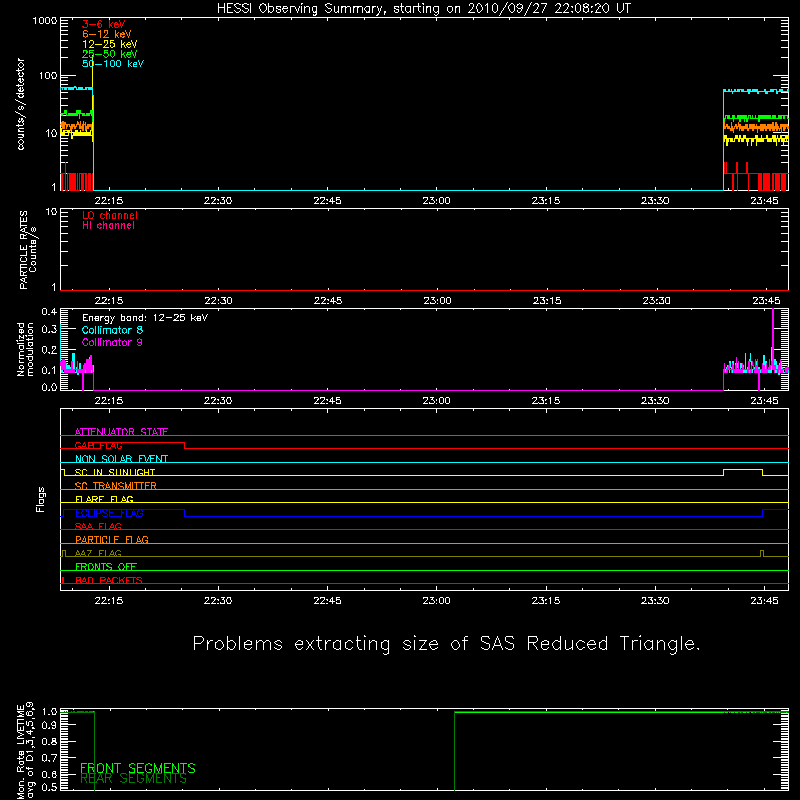Viewport: 800px width, 800px height.
Task: Click the 1000 value on counts axis
Action: click(x=45, y=20)
